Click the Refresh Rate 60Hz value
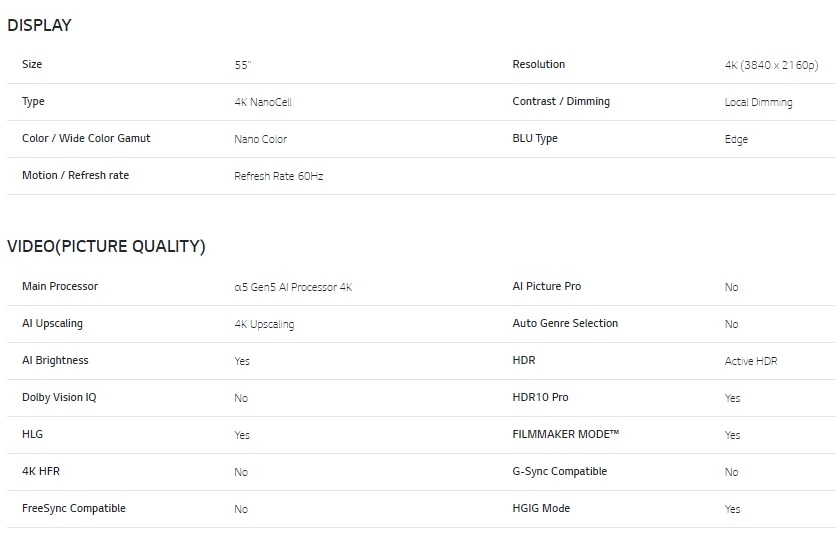 (x=278, y=176)
